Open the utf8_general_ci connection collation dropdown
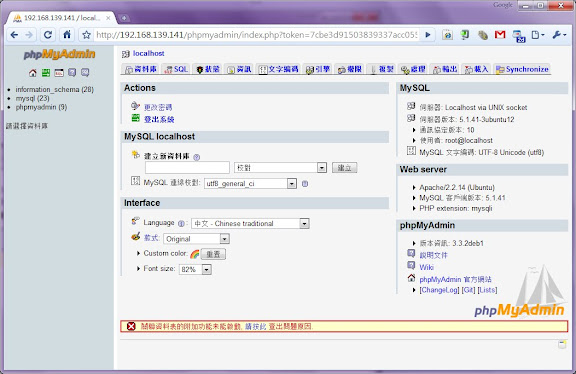 click(250, 183)
